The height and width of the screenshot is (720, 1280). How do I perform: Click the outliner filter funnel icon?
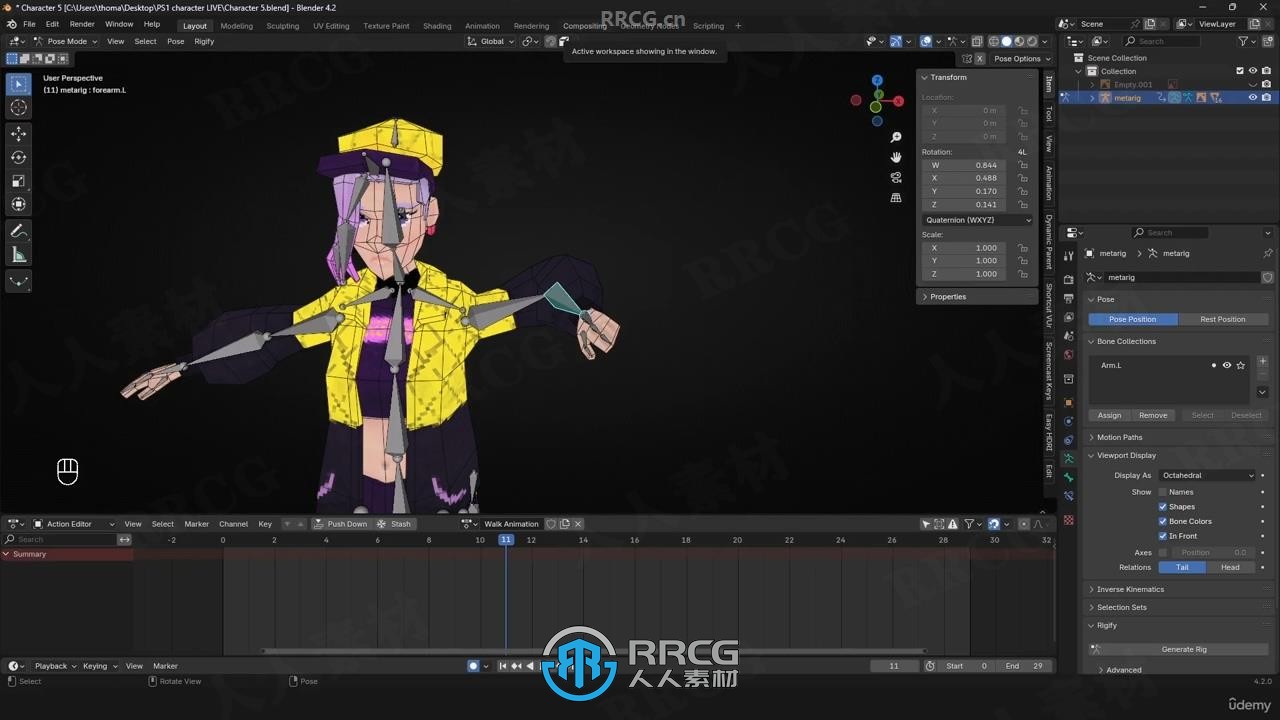click(1243, 41)
